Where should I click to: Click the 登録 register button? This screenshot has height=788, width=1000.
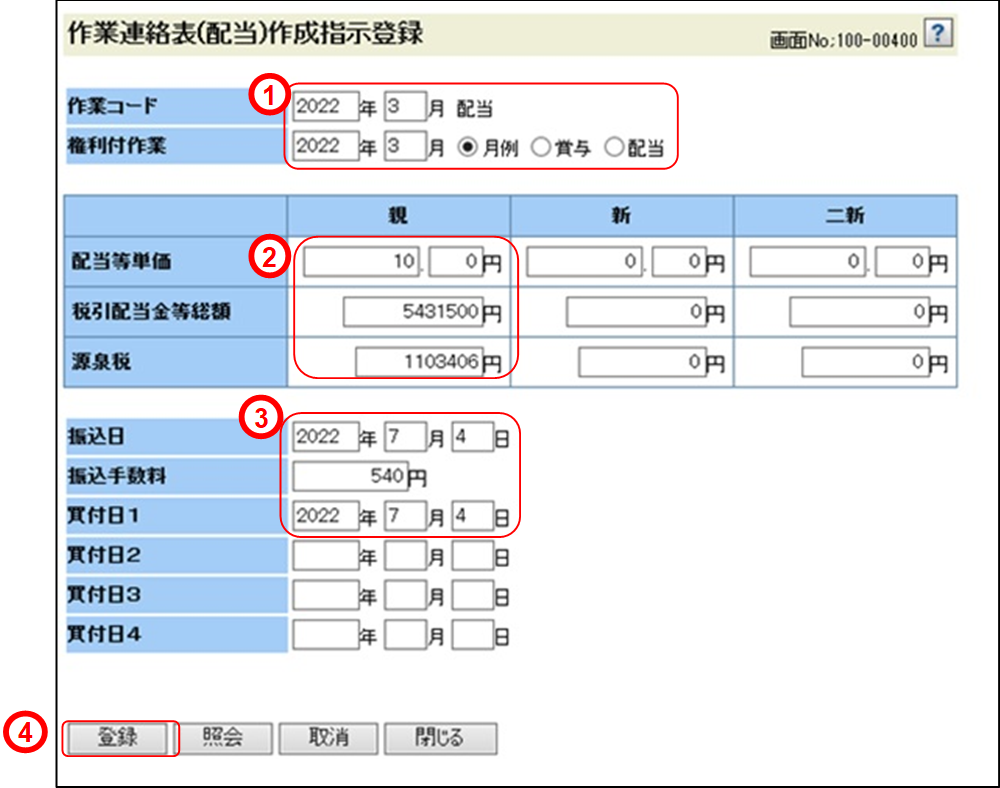pos(119,738)
